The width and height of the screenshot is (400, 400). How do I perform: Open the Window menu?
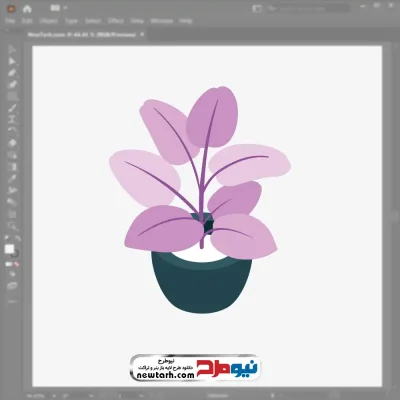[x=162, y=21]
